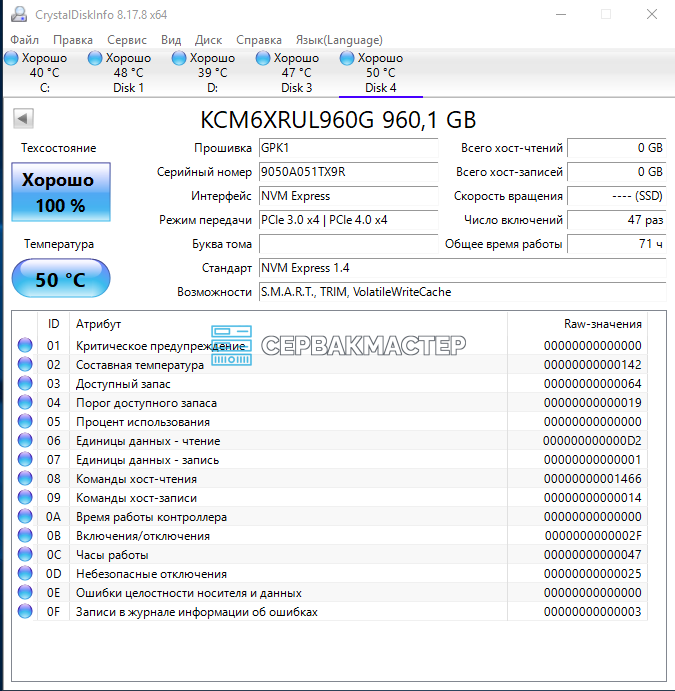Screen dimensions: 675x691
Task: Click the status icon for attribute 03
Action: tap(25, 383)
